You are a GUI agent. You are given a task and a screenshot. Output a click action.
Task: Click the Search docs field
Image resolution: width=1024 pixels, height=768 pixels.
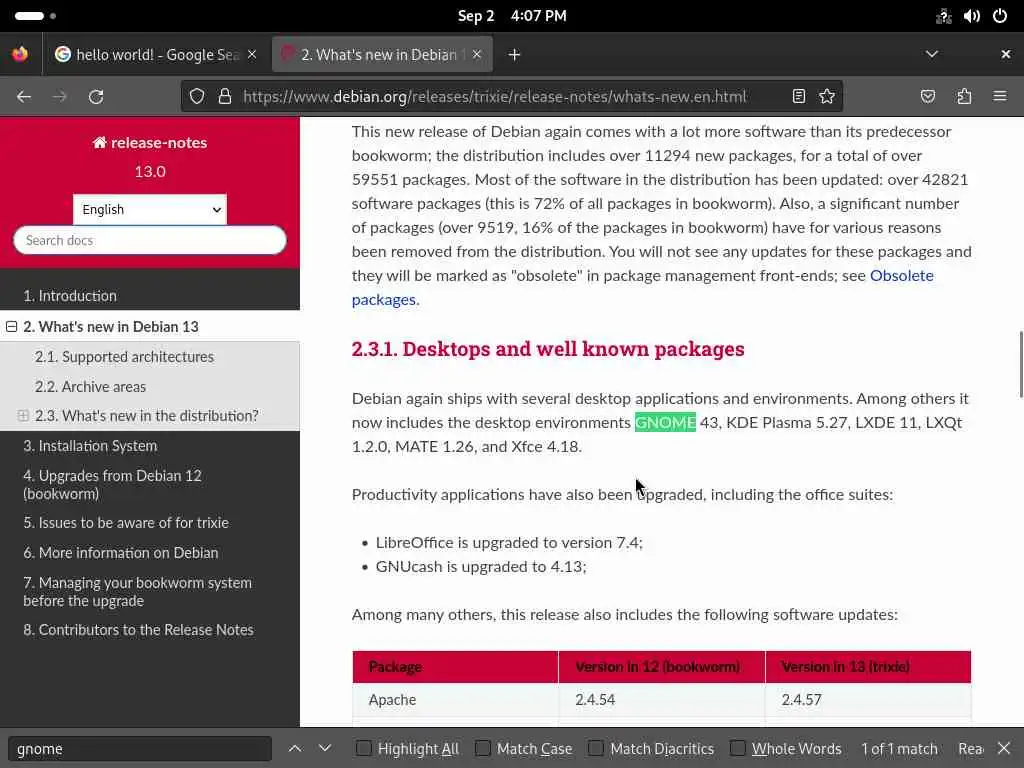(x=150, y=240)
